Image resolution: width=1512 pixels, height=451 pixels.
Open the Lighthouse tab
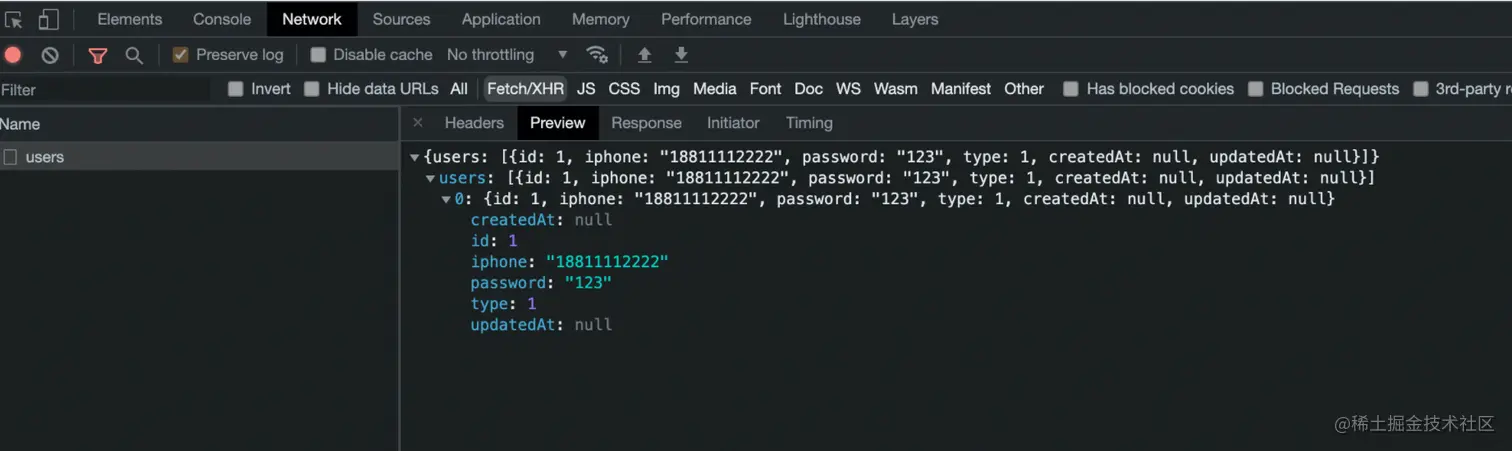(822, 19)
